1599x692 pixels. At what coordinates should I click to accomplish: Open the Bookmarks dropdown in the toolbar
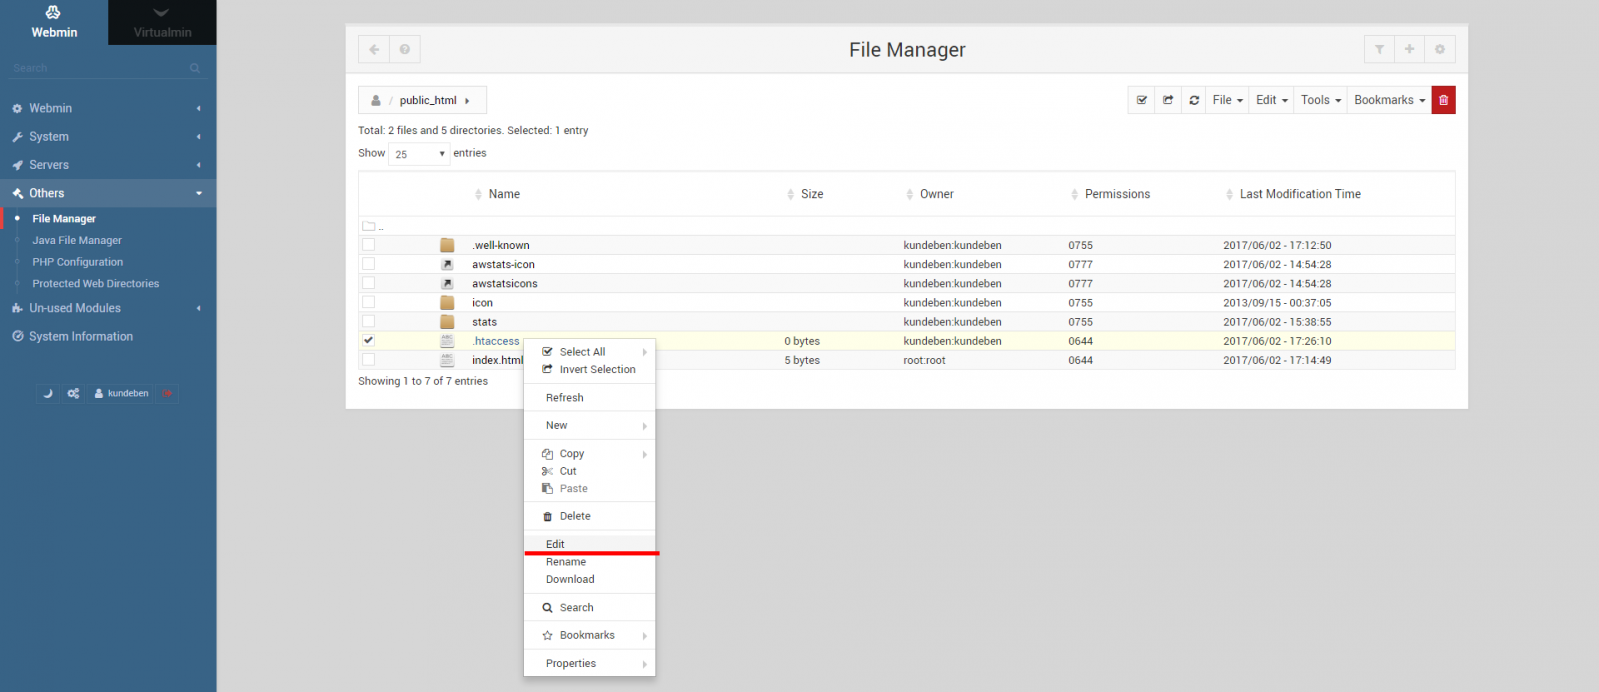pyautogui.click(x=1388, y=100)
